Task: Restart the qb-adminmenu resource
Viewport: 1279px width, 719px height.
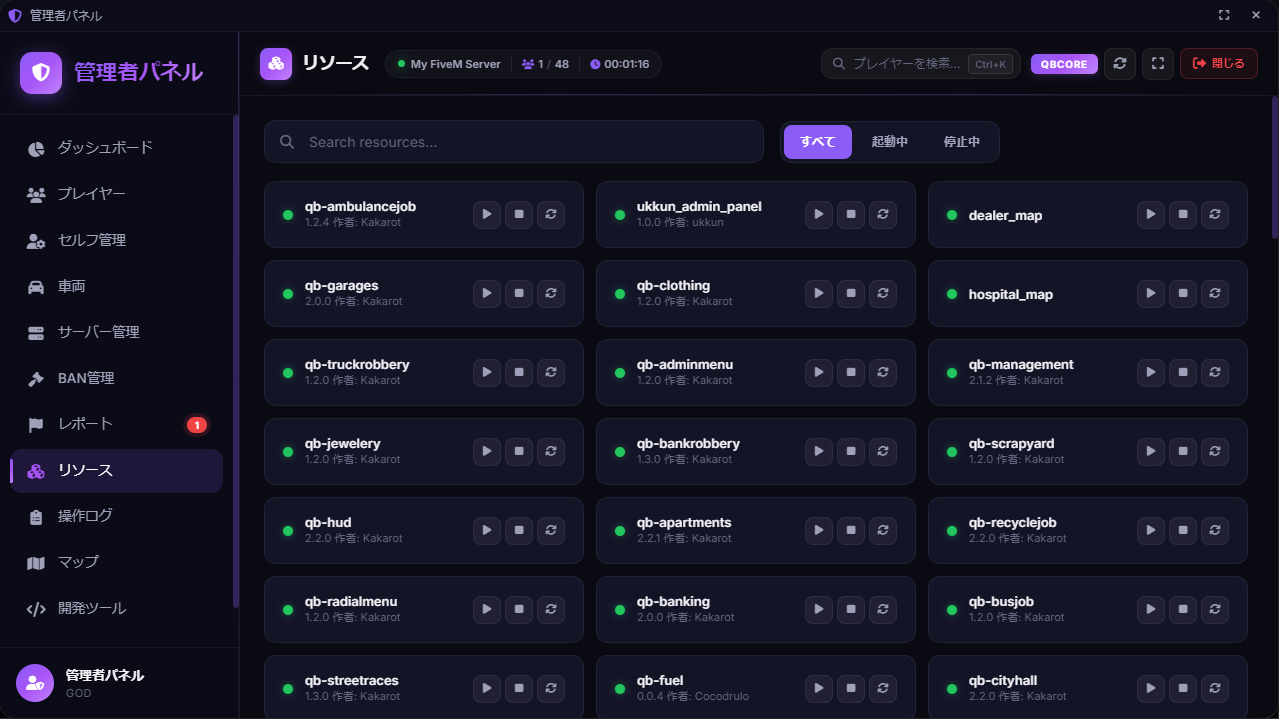Action: [883, 372]
